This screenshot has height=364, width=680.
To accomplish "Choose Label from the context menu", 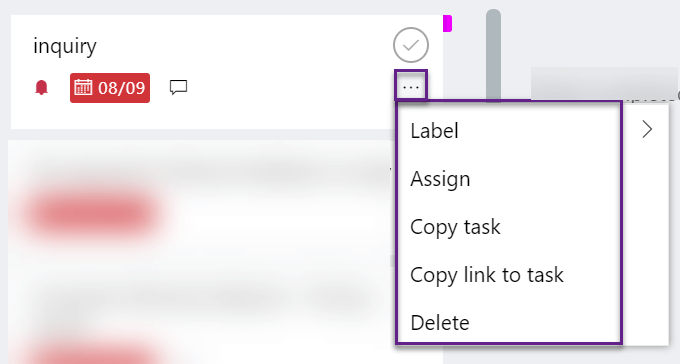I will [x=434, y=131].
